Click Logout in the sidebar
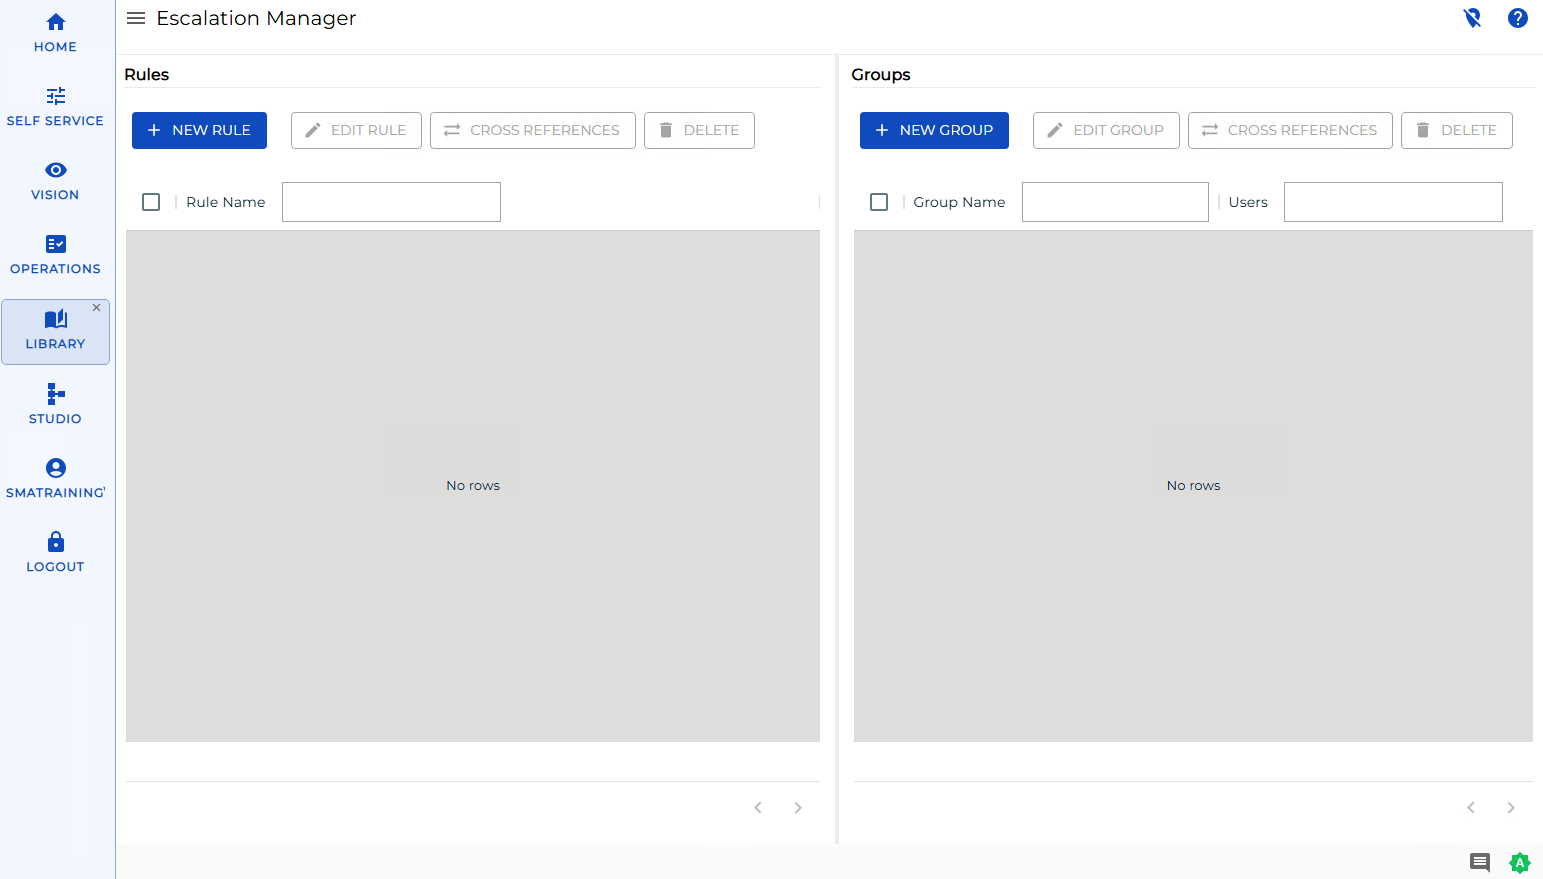This screenshot has height=879, width=1543. pos(55,553)
